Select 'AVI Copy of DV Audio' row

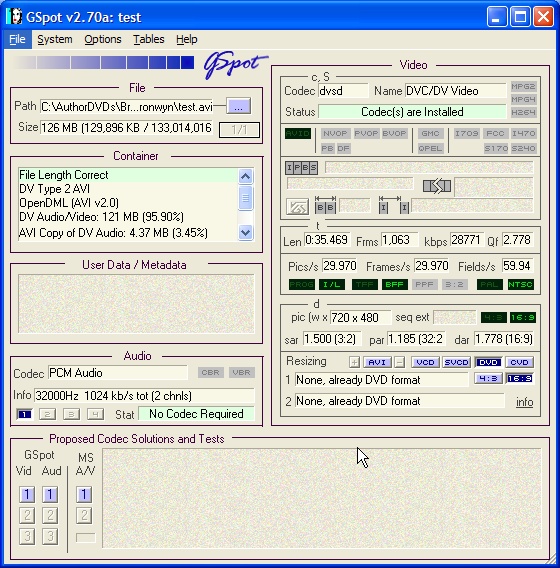click(x=127, y=232)
